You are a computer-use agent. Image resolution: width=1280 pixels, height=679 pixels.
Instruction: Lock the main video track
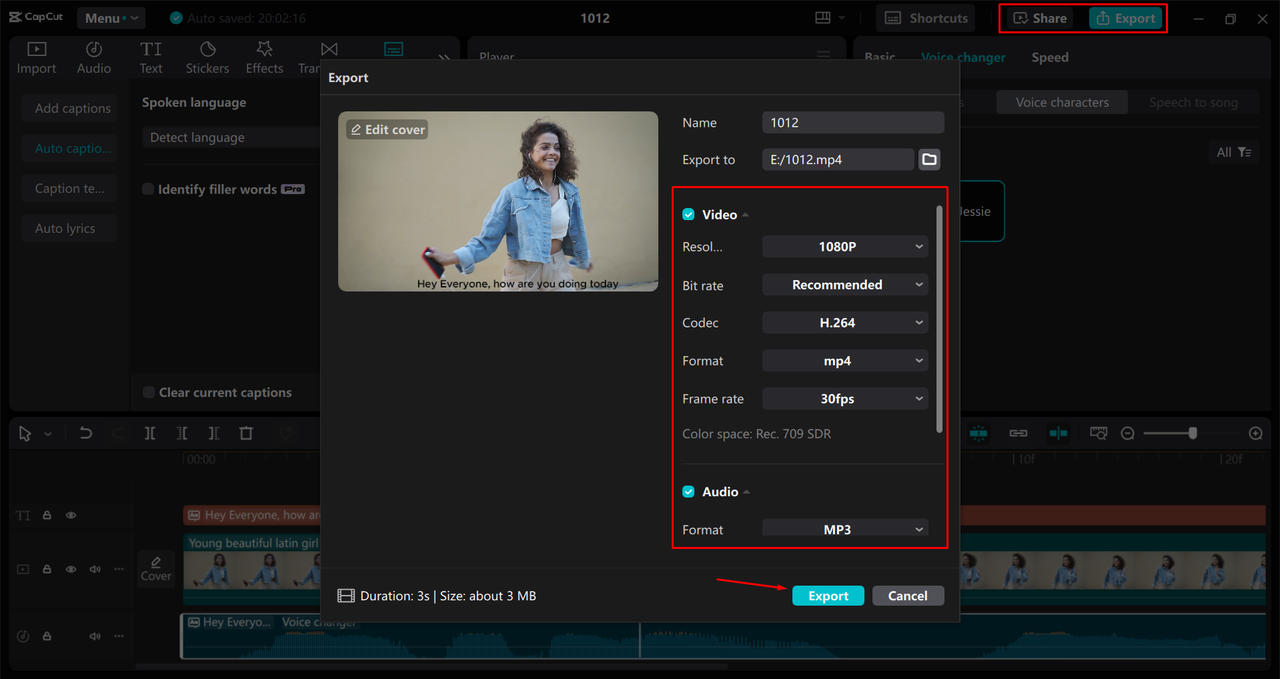pyautogui.click(x=47, y=569)
